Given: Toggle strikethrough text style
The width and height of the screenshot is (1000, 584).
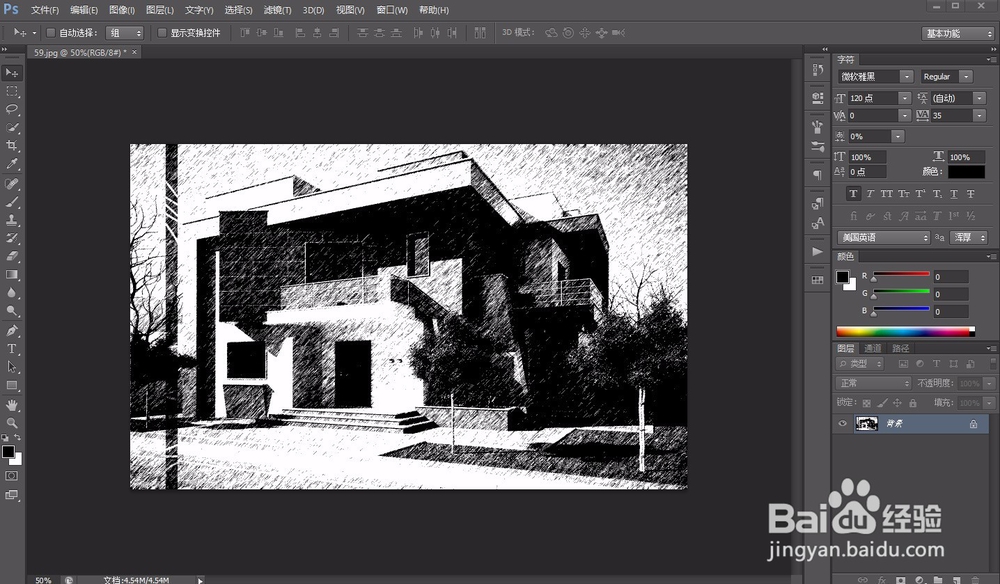Looking at the screenshot, I should click(x=971, y=194).
